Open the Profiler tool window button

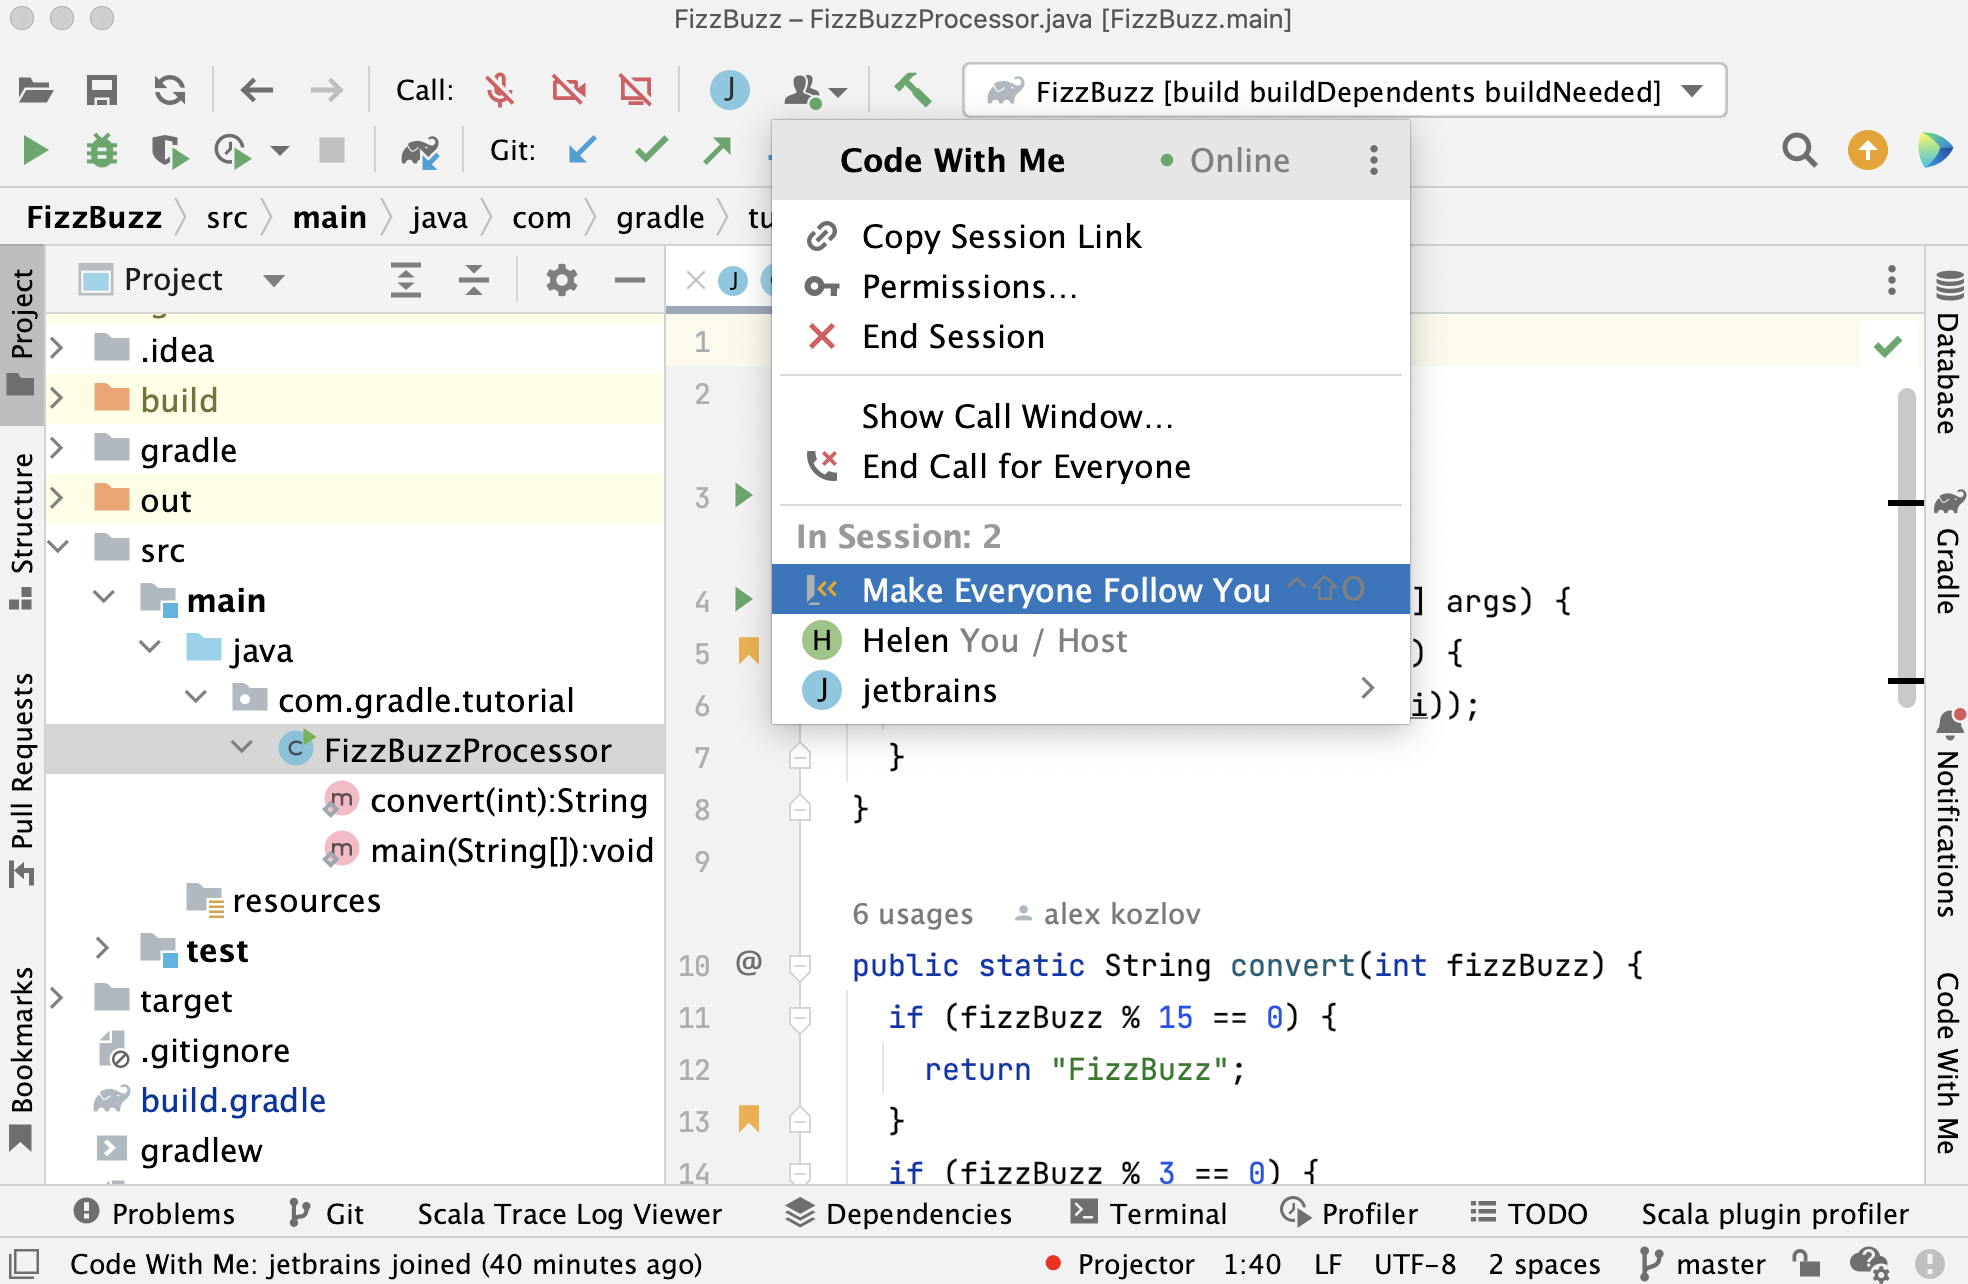click(x=1349, y=1214)
